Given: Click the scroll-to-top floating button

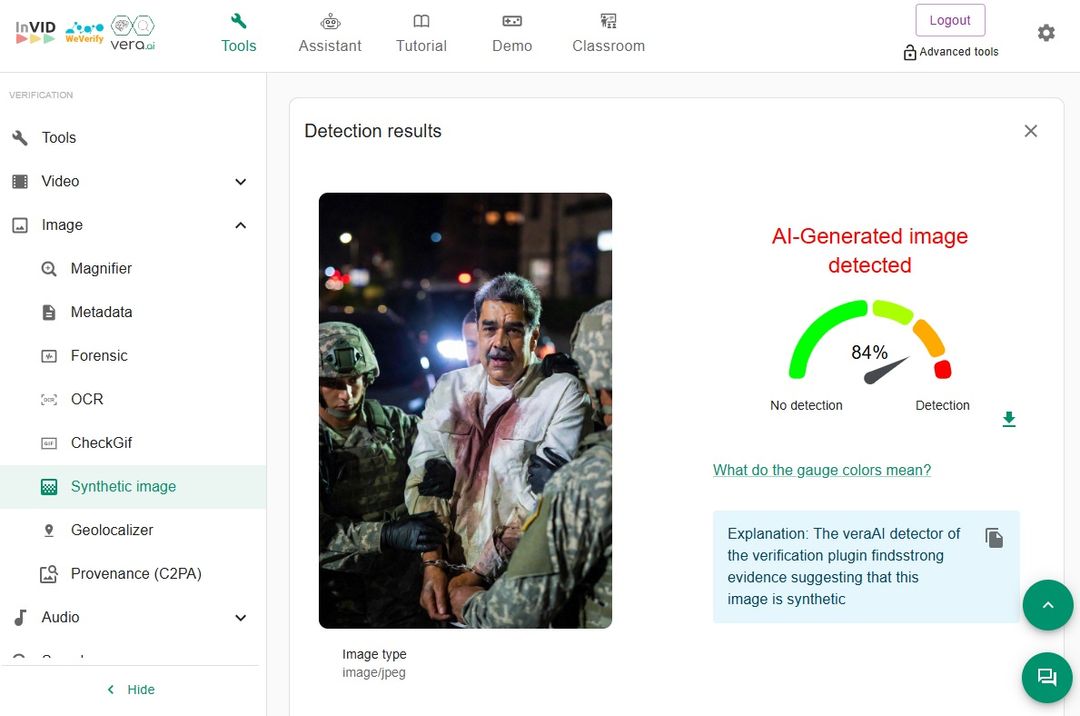Looking at the screenshot, I should point(1047,605).
